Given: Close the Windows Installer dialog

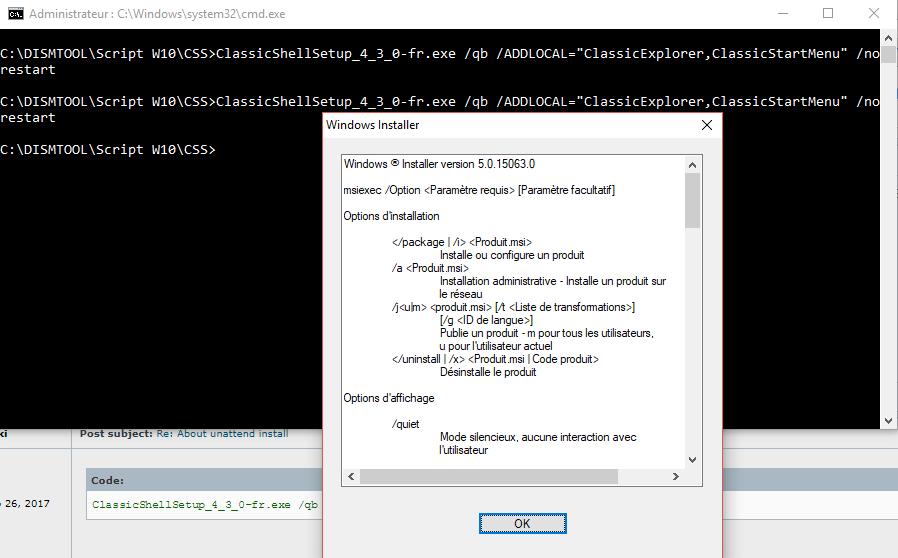Looking at the screenshot, I should 707,125.
